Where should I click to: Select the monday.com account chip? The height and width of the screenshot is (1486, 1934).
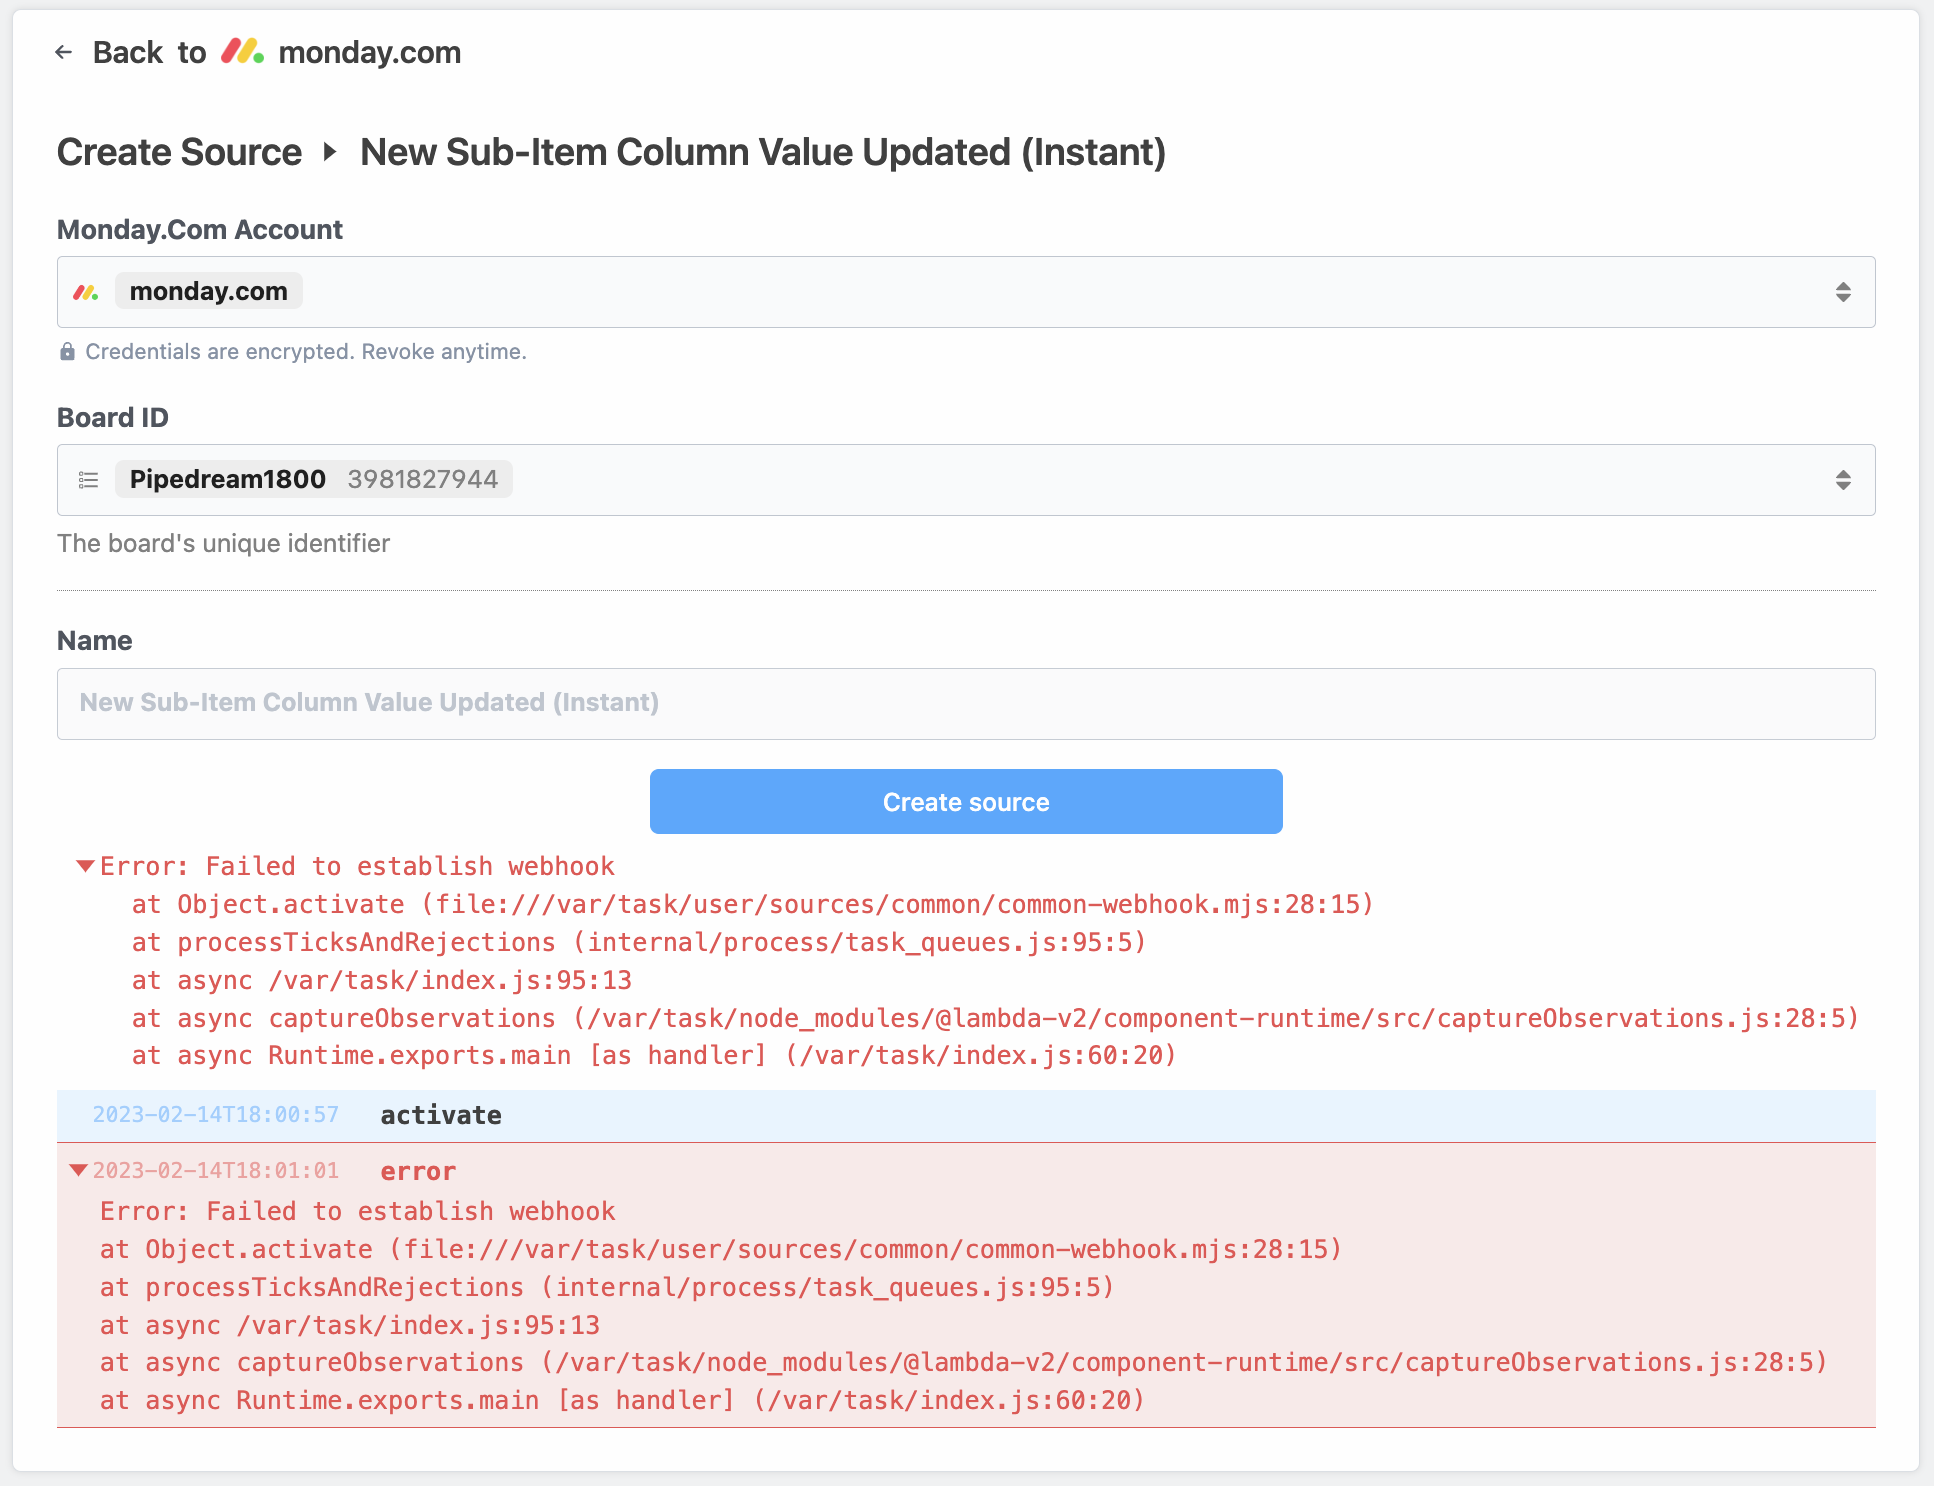click(208, 291)
